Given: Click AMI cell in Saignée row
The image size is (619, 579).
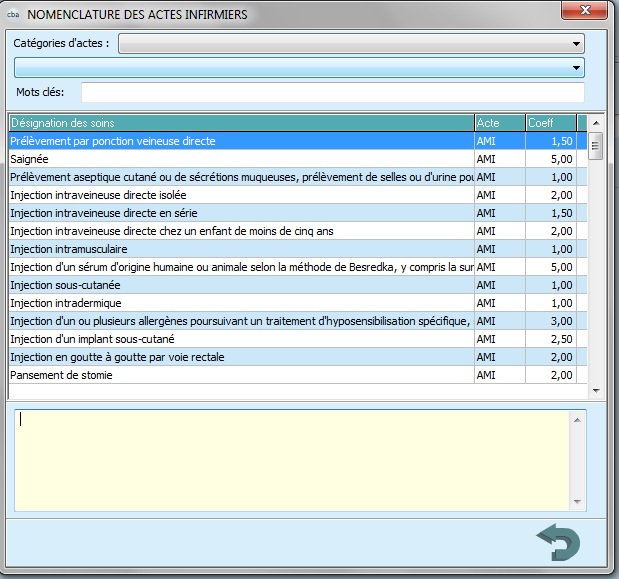Looking at the screenshot, I should pos(500,159).
